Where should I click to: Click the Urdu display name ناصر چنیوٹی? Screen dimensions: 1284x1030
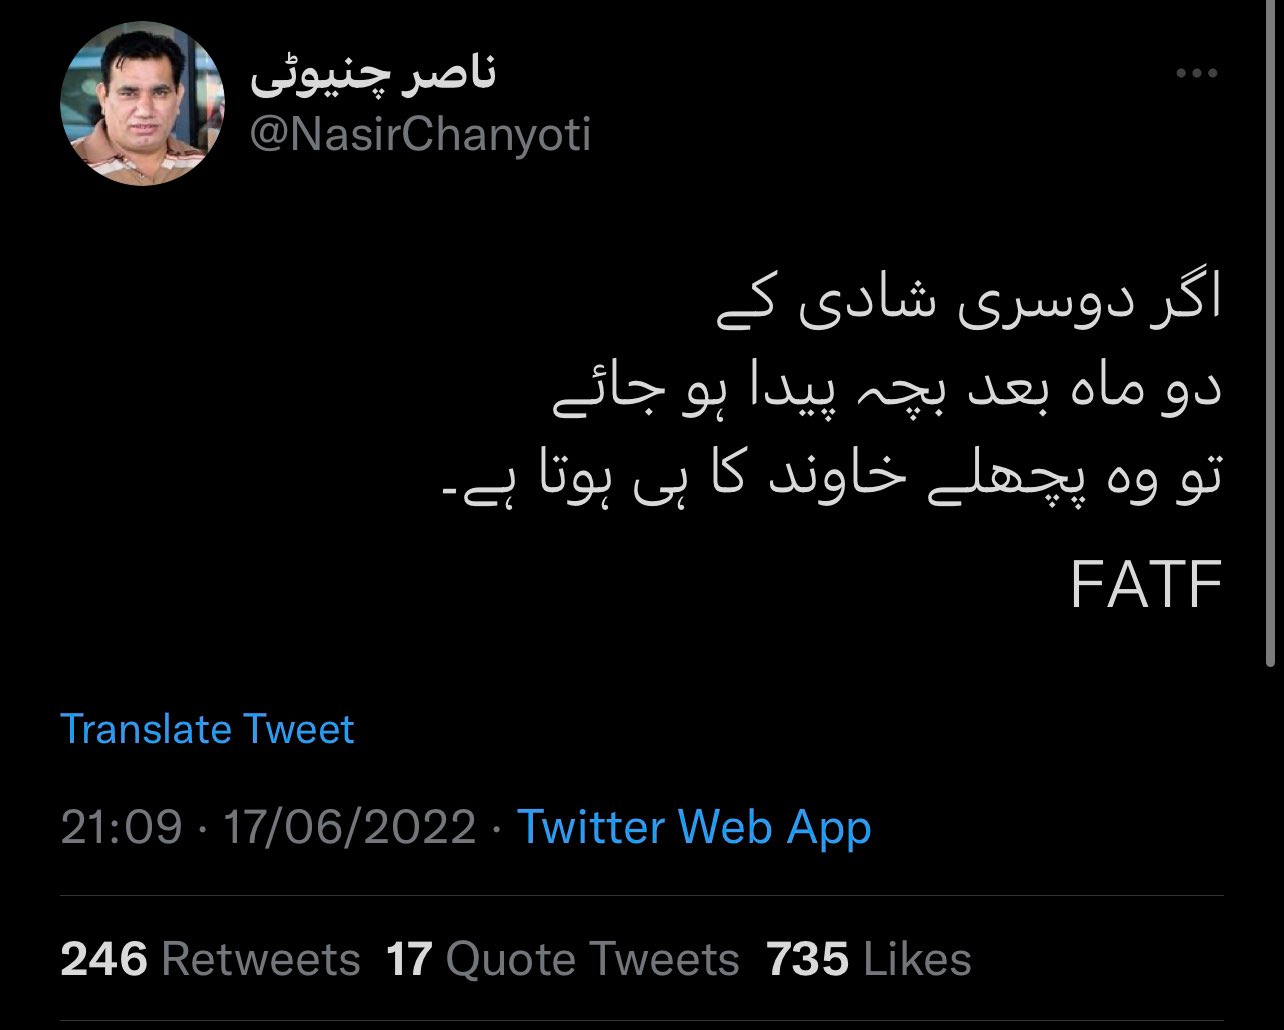(x=372, y=75)
